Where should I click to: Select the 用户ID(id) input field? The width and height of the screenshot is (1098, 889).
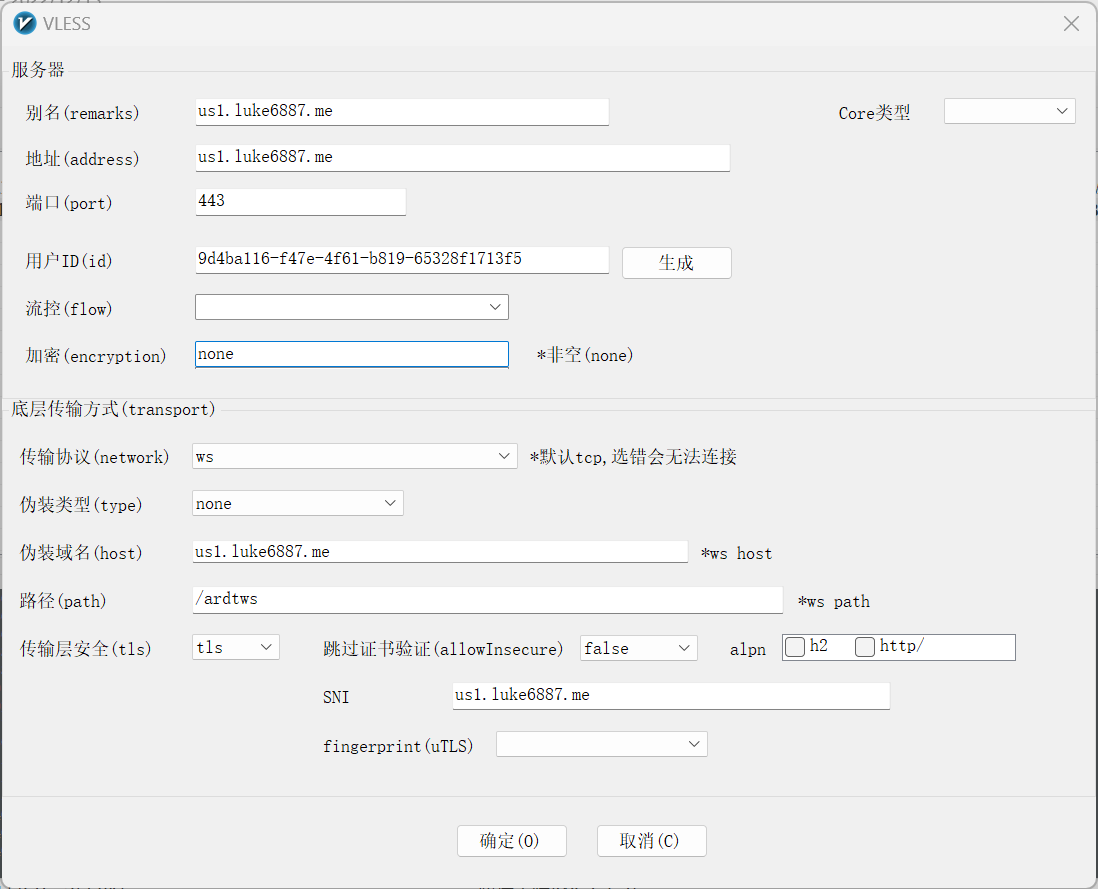(401, 260)
